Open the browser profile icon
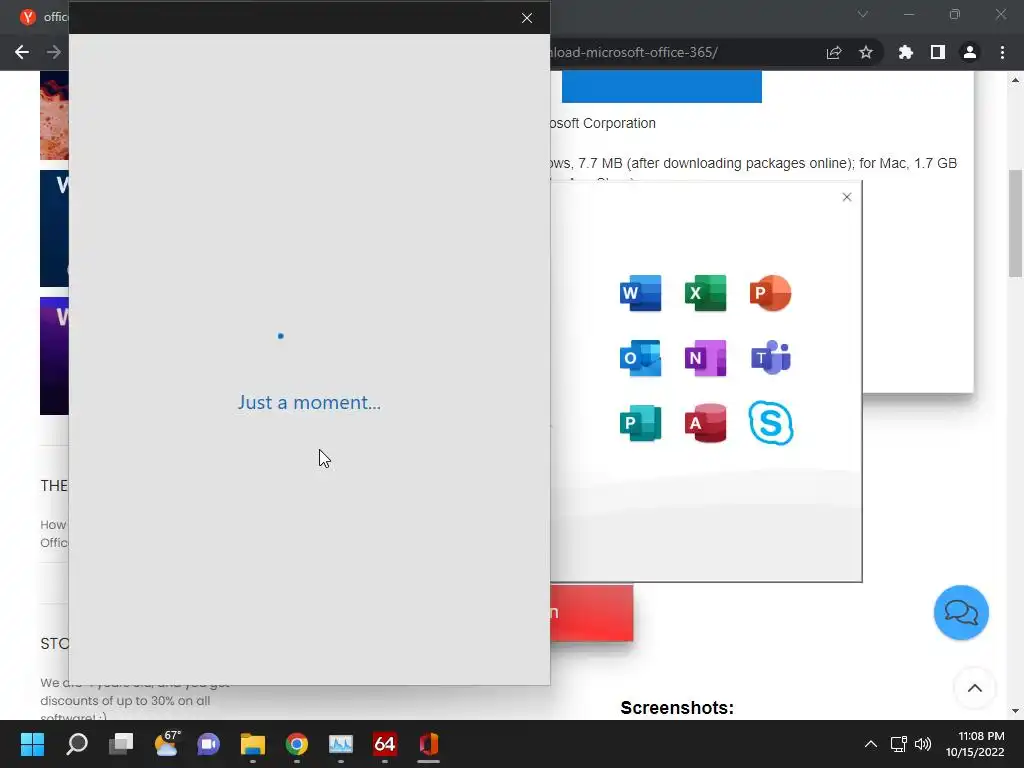1024x768 pixels. (x=970, y=52)
